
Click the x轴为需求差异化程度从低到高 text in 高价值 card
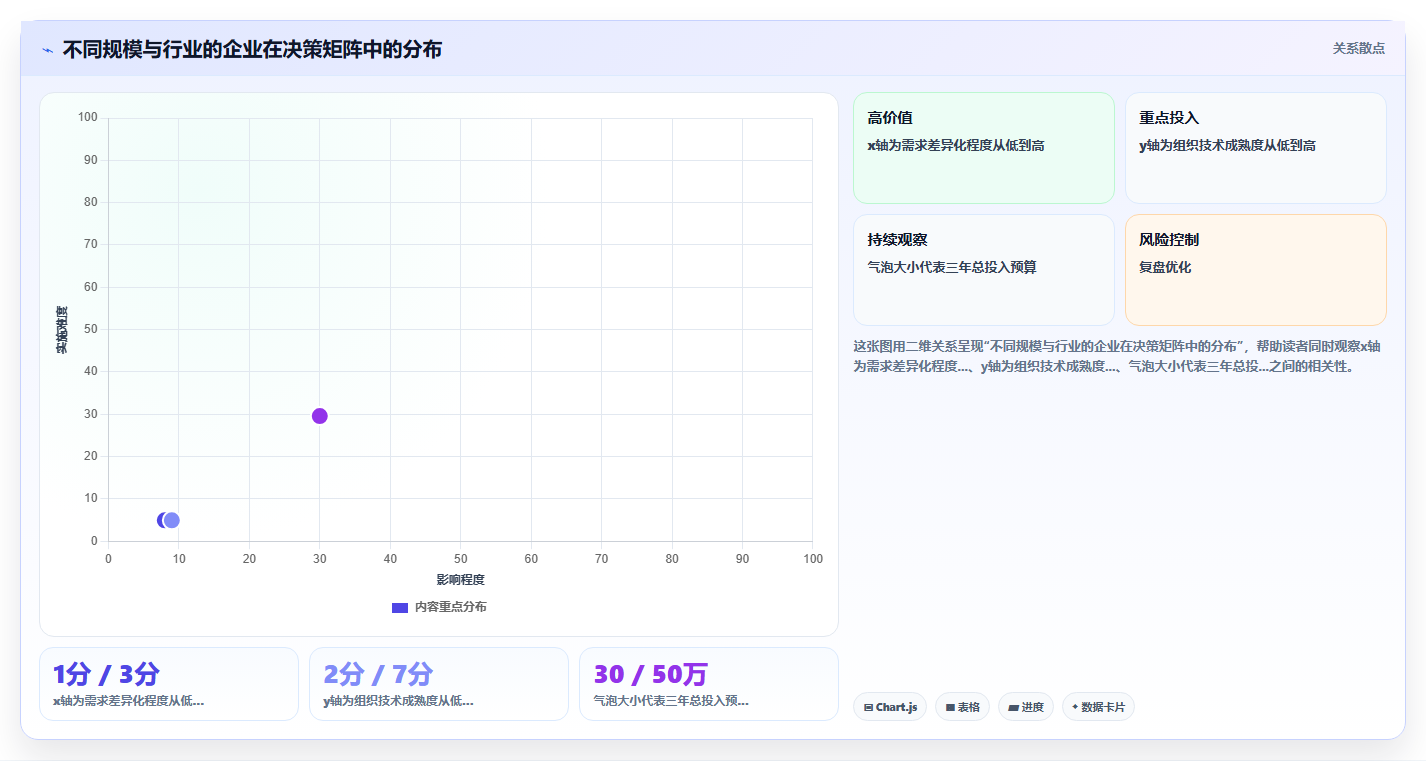956,145
